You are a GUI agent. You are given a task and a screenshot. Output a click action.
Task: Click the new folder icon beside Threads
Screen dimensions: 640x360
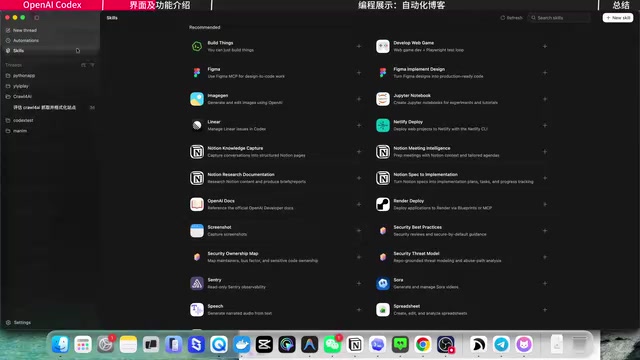(84, 65)
